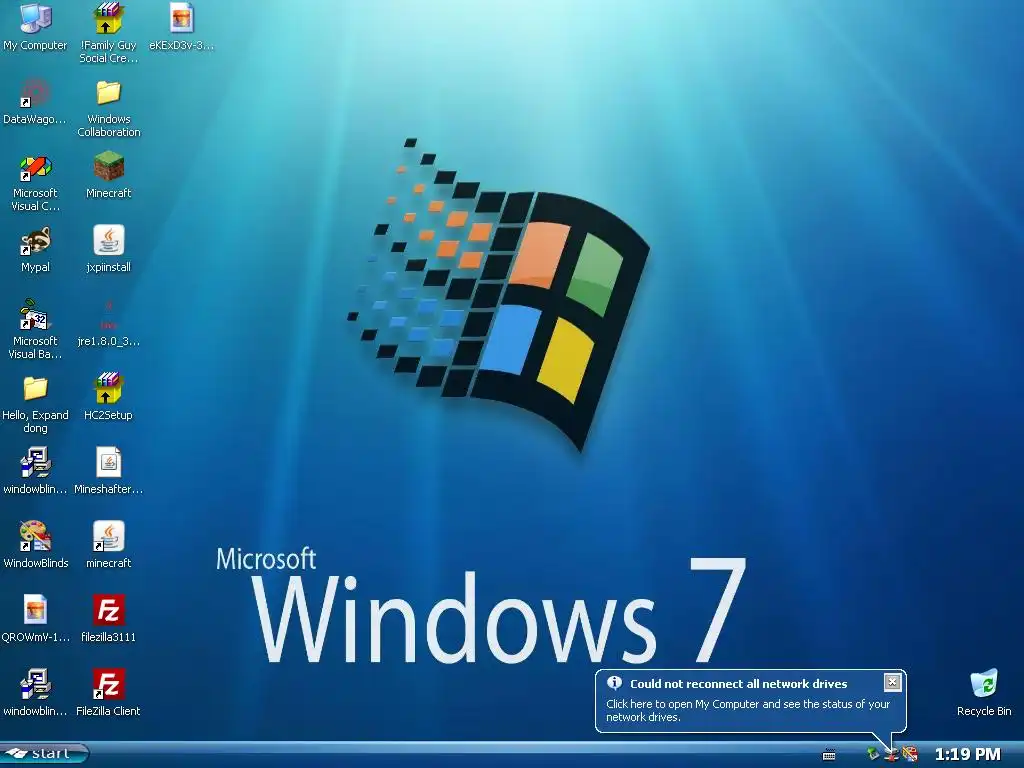Click the 'Could not reconnect all network drives' title

pos(739,684)
